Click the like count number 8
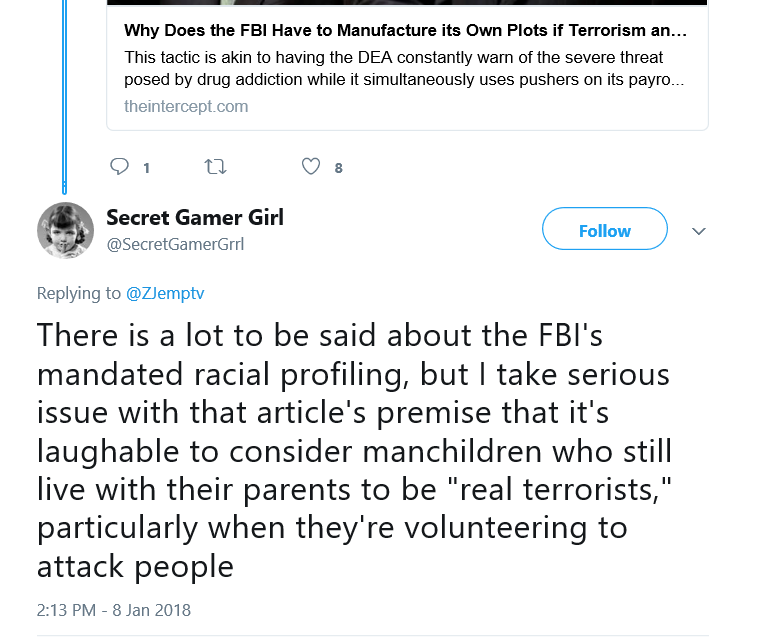Screen dimensions: 757x637 click(338, 168)
